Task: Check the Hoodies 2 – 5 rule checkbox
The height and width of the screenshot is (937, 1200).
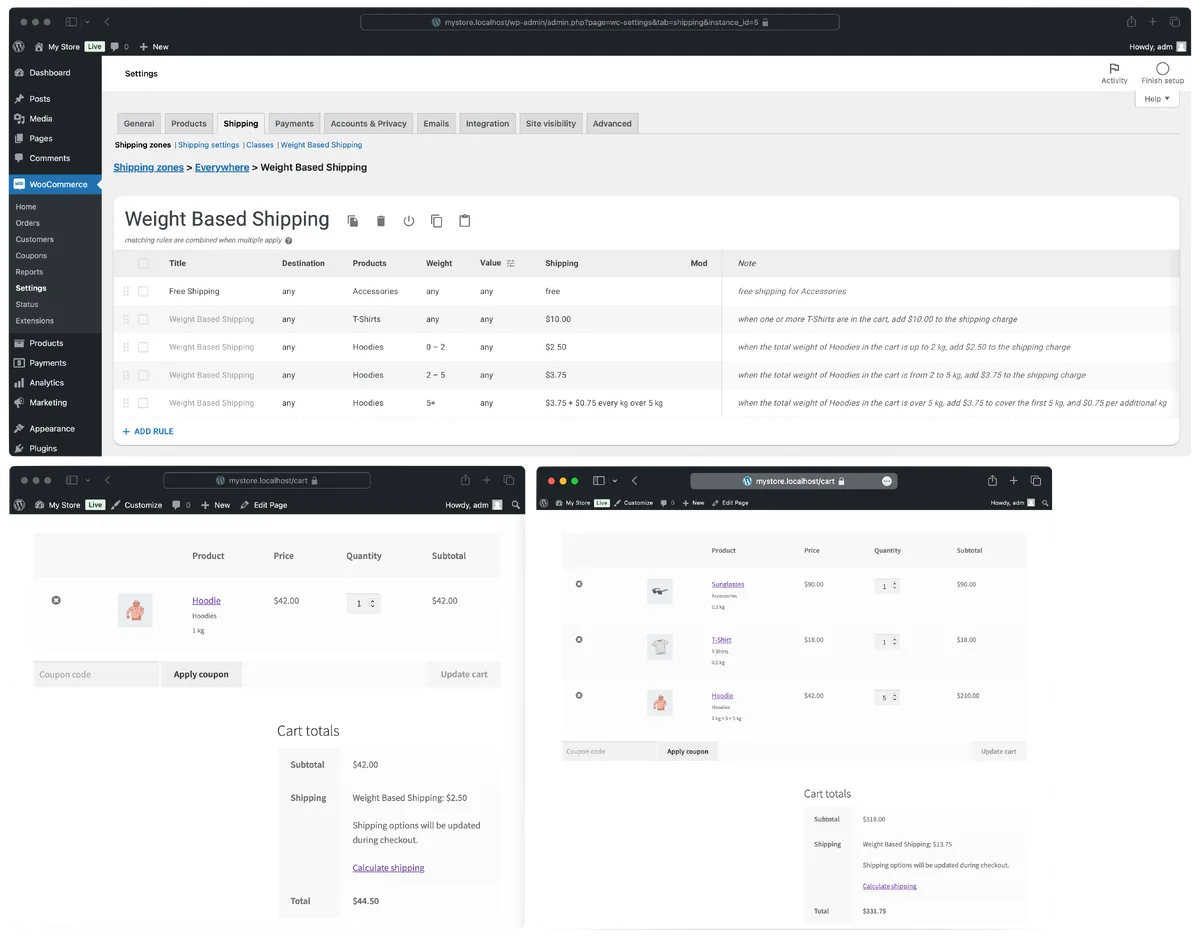Action: 143,375
